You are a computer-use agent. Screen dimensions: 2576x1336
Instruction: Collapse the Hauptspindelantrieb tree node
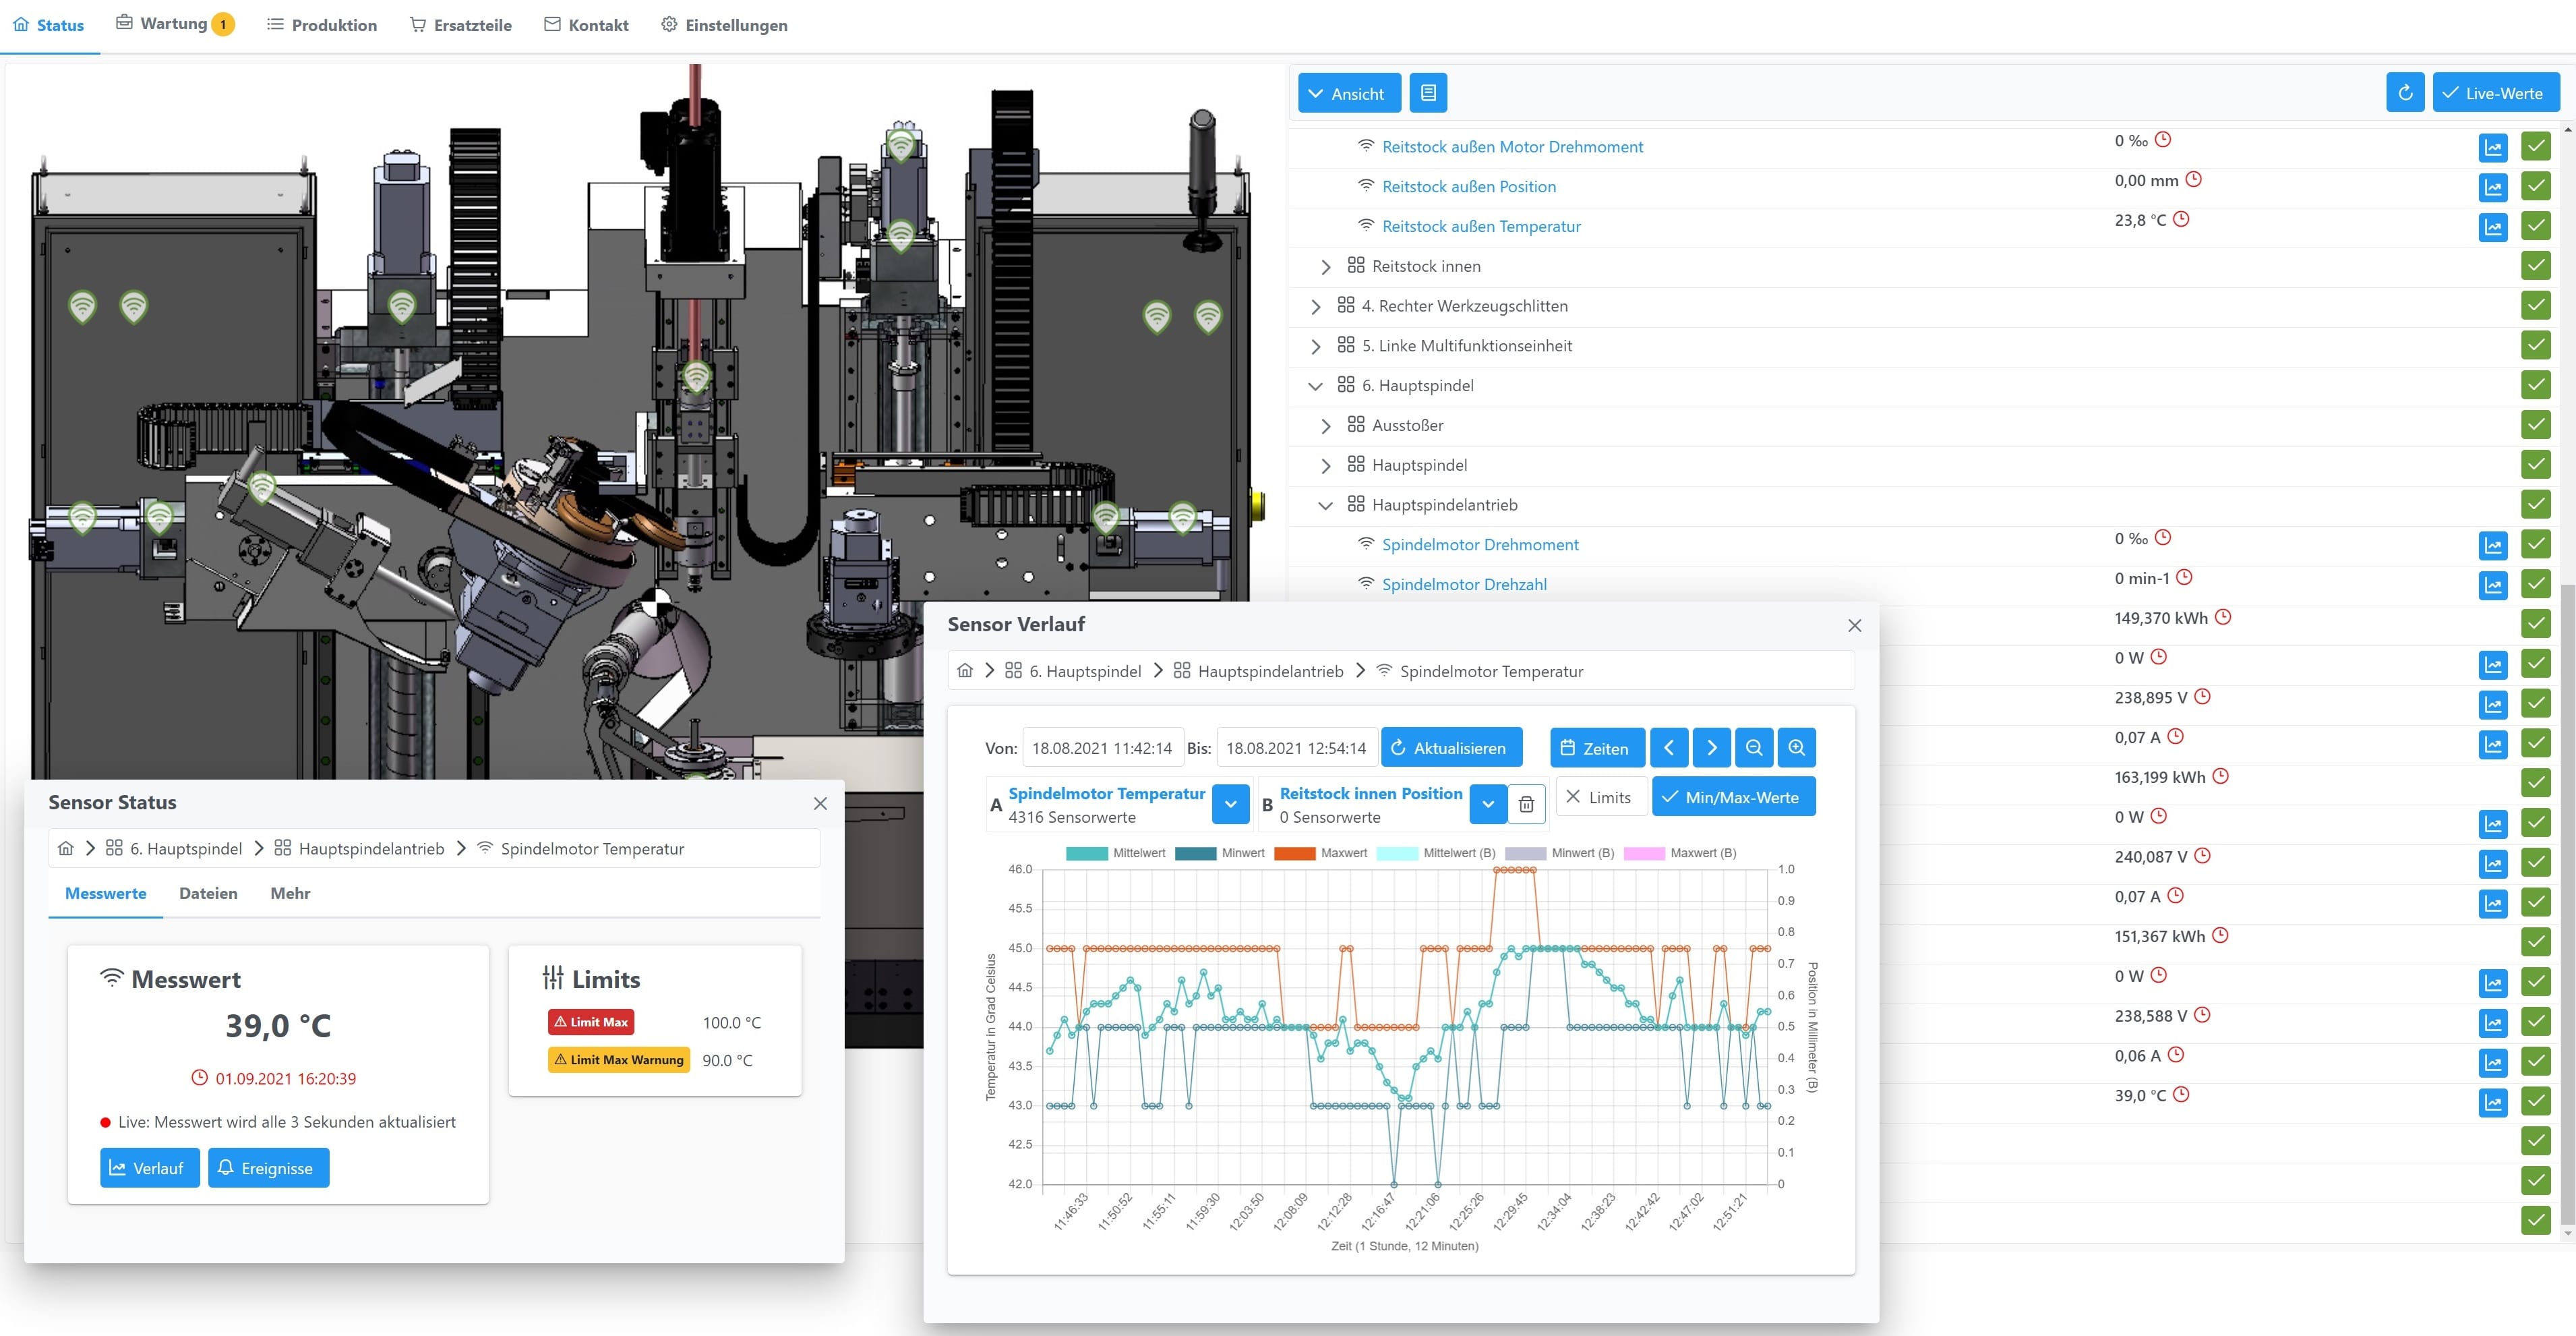pos(1325,506)
